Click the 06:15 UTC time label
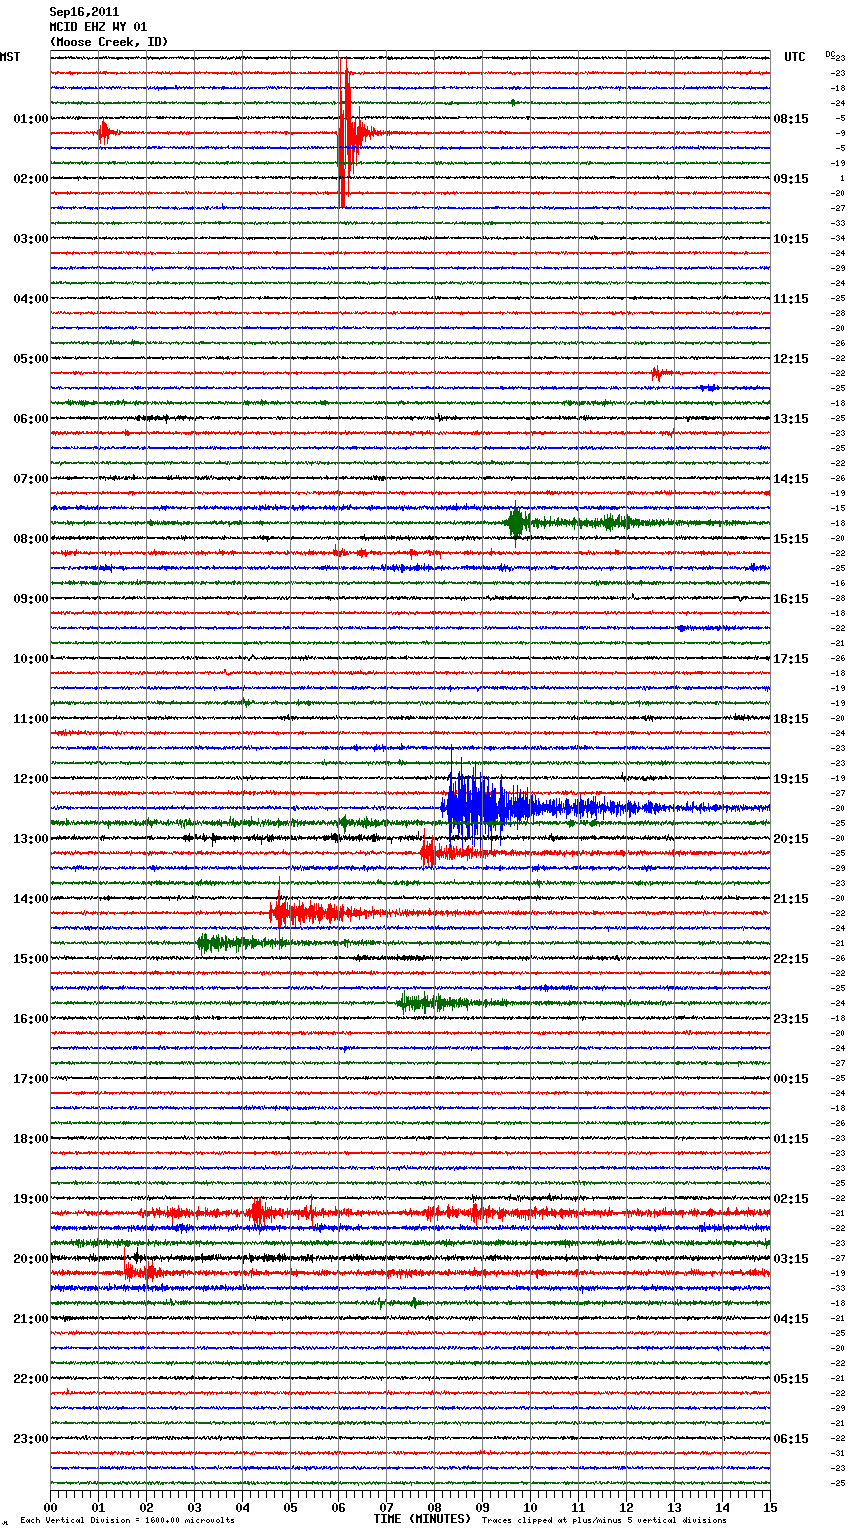The height and width of the screenshot is (1534, 850). point(791,1438)
